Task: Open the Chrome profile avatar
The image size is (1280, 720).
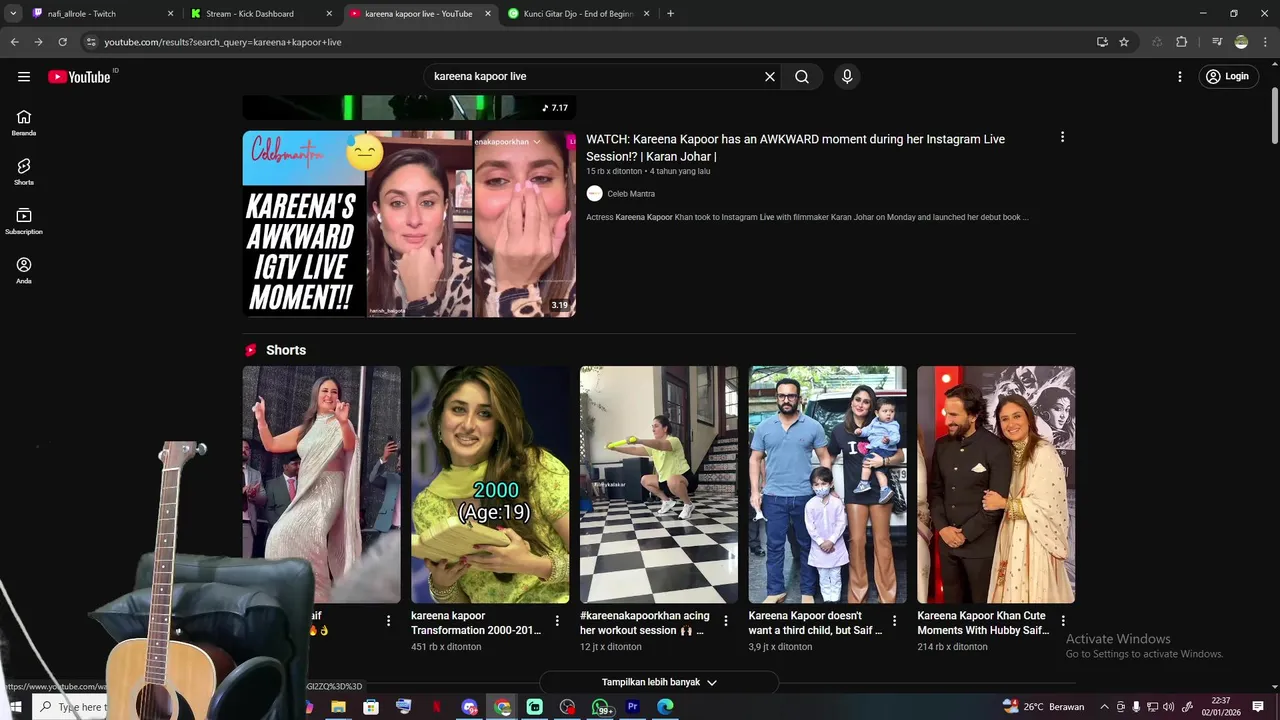Action: click(1241, 42)
